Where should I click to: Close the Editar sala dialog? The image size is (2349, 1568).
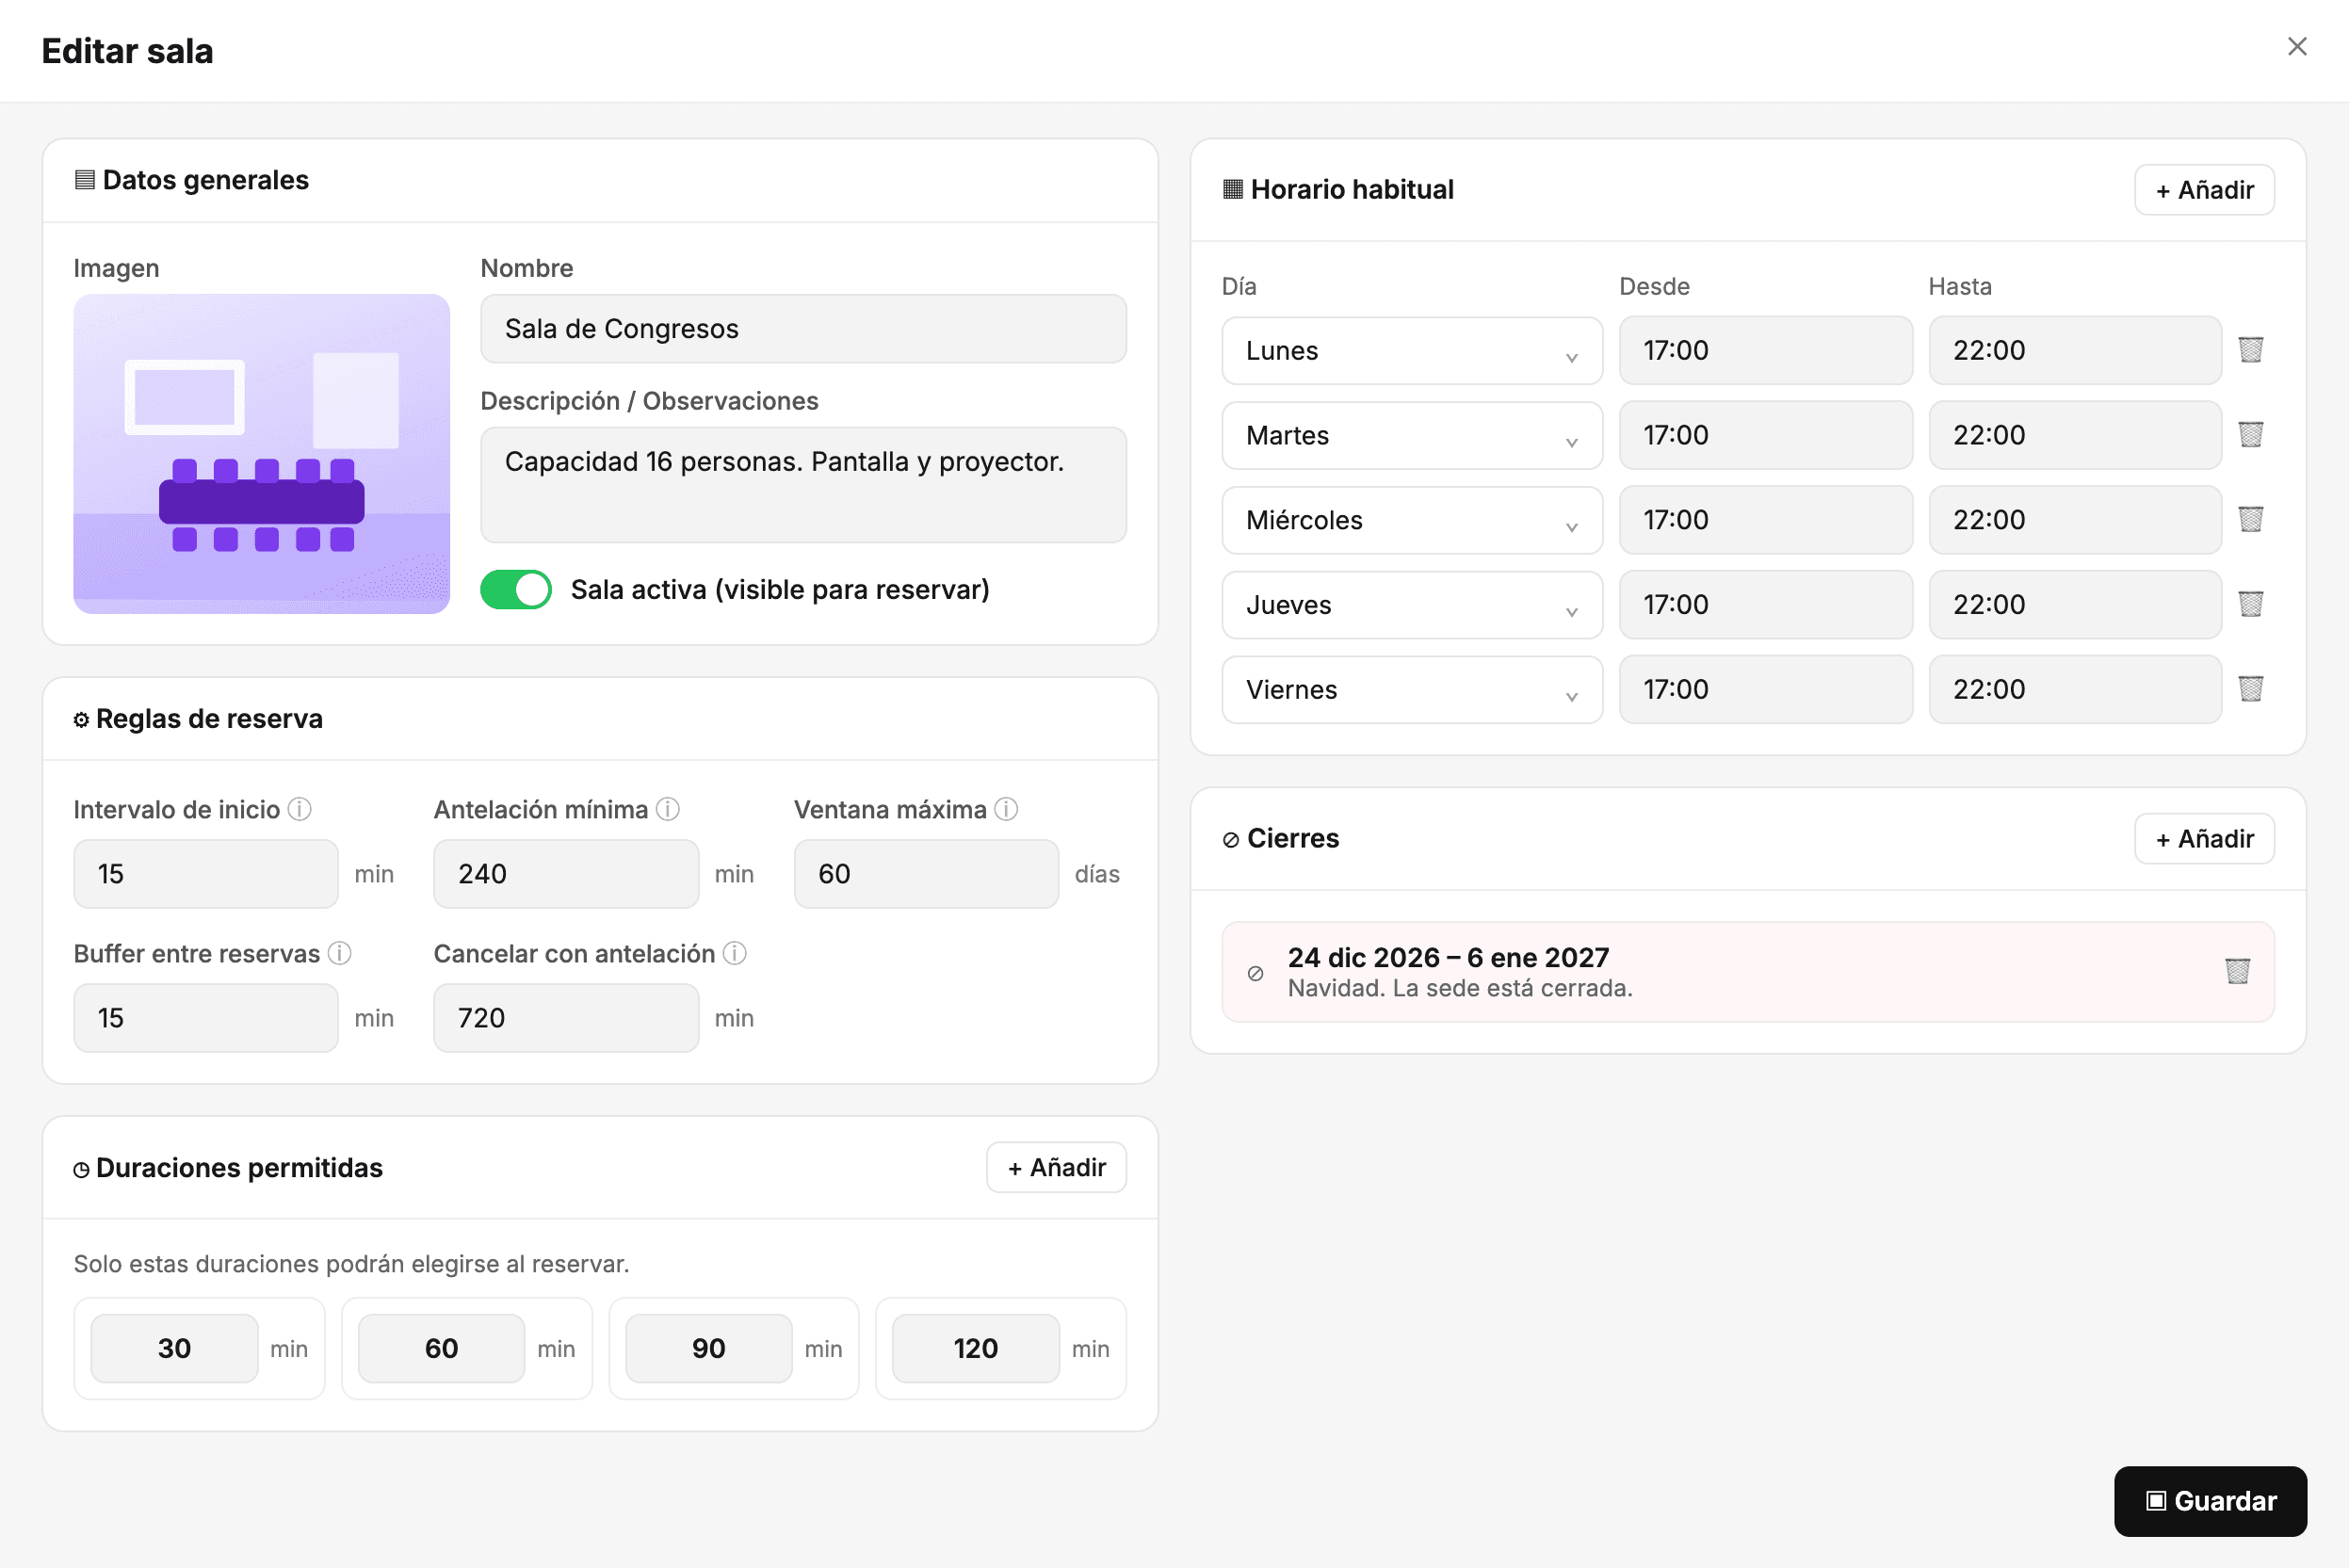pos(2297,47)
